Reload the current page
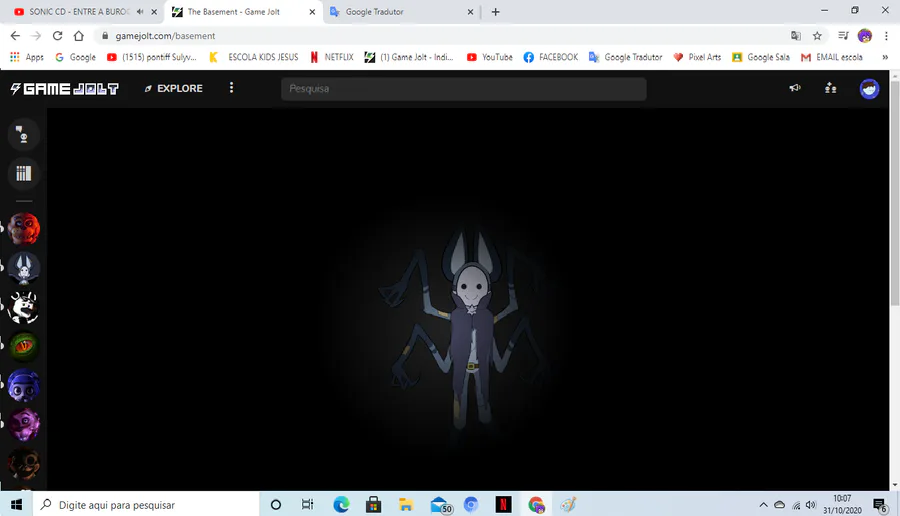 pos(57,36)
